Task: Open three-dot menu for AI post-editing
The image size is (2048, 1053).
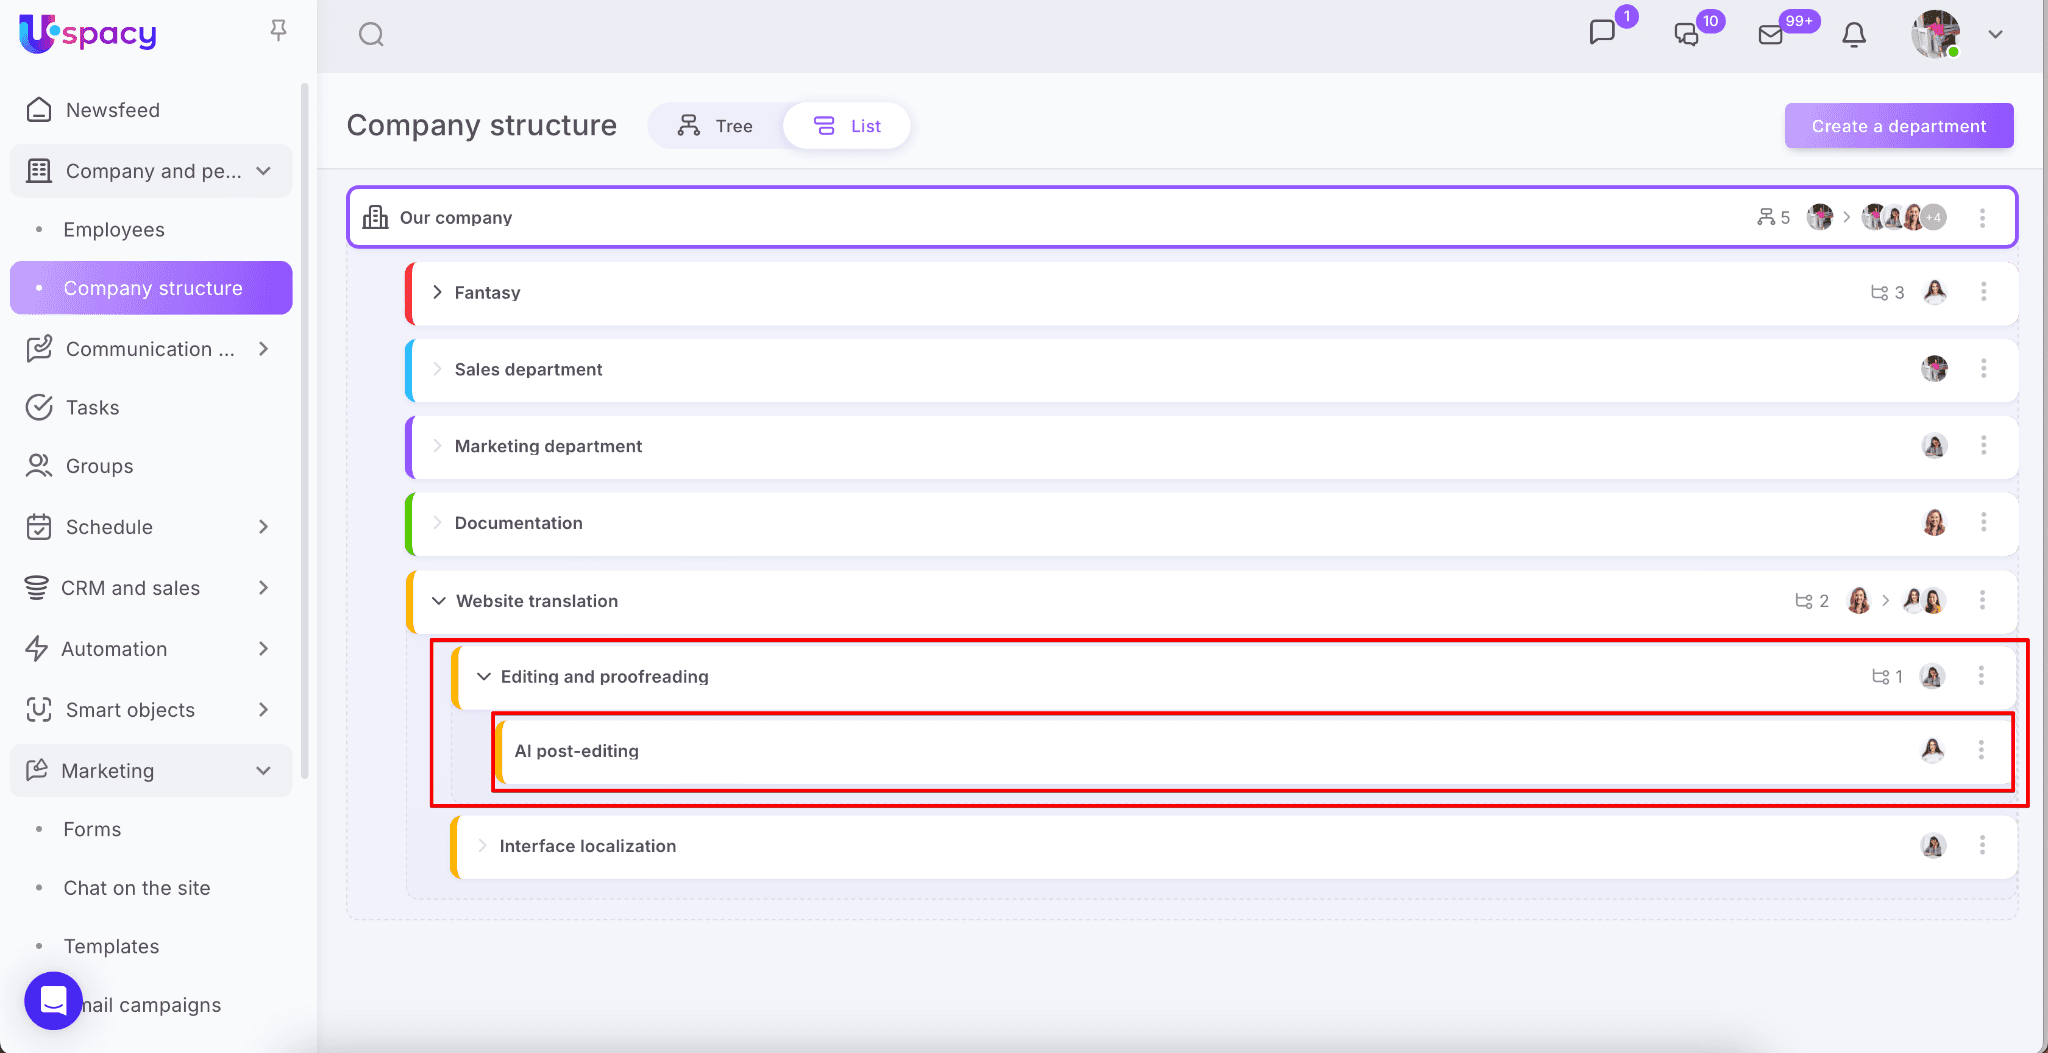Action: click(x=1980, y=750)
